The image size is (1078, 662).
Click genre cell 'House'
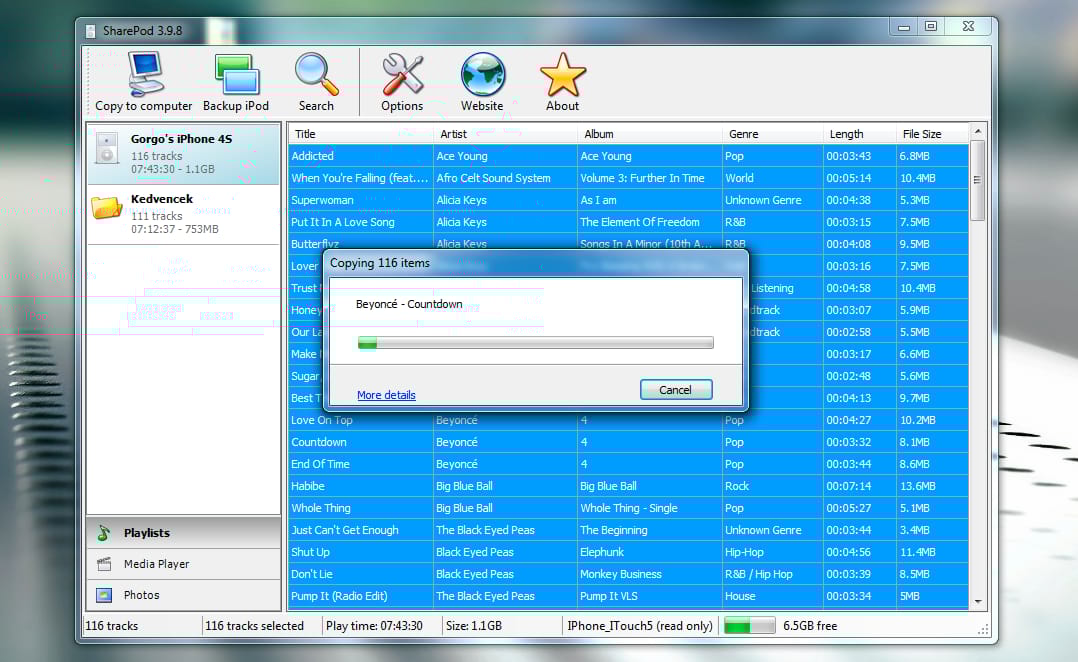click(x=740, y=596)
